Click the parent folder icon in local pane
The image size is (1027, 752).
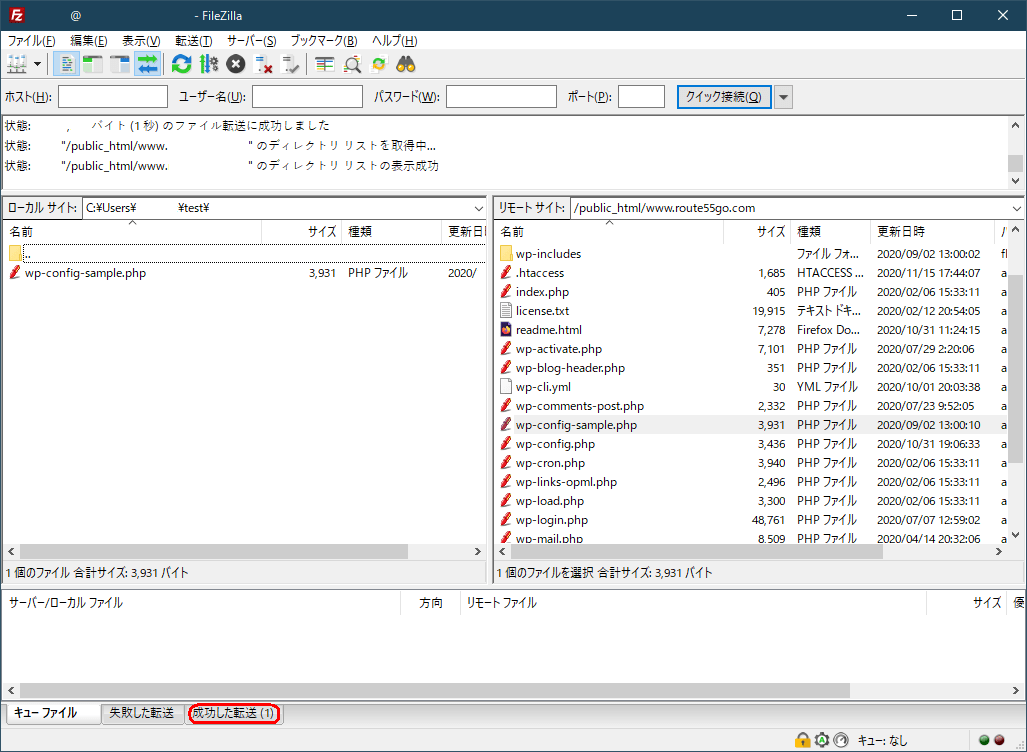pos(16,254)
